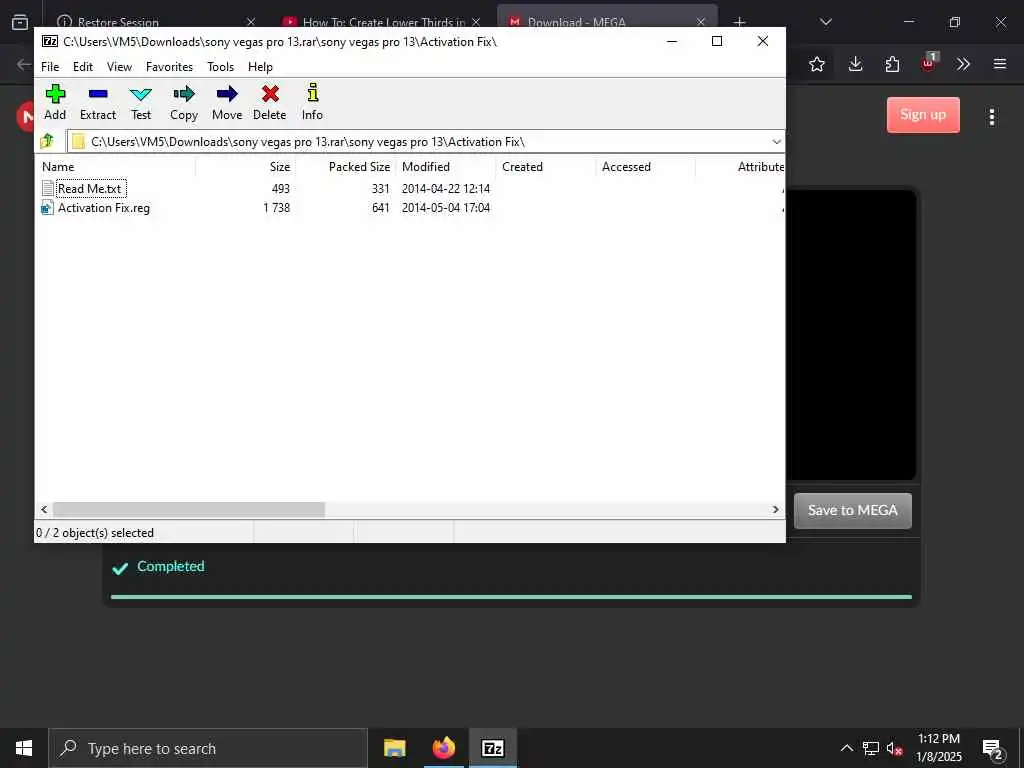Image resolution: width=1024 pixels, height=768 pixels.
Task: Open the Windows Start menu
Action: (x=24, y=748)
